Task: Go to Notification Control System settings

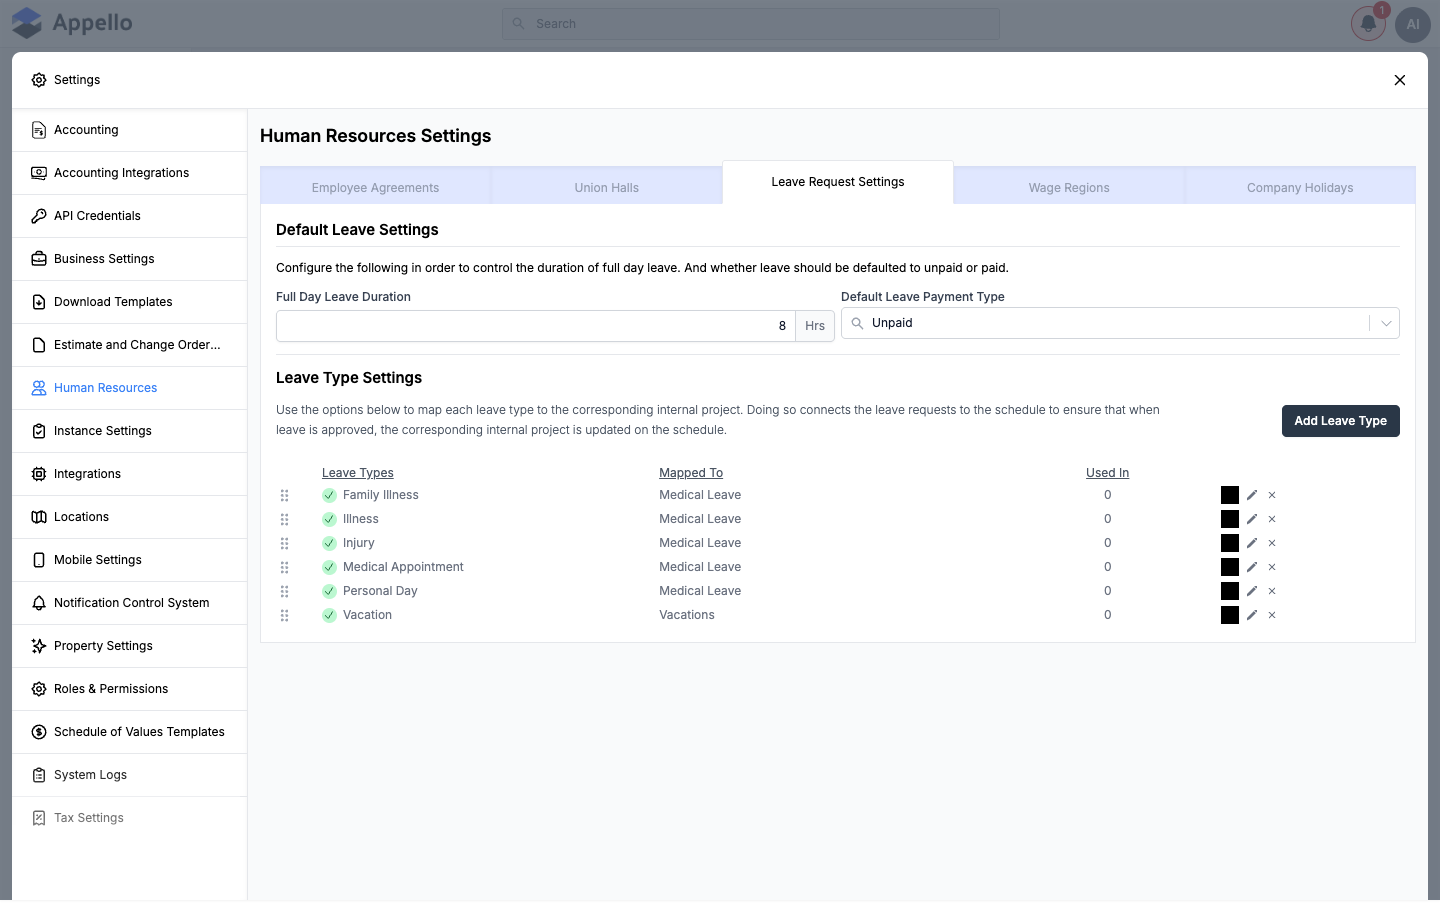Action: click(x=130, y=603)
